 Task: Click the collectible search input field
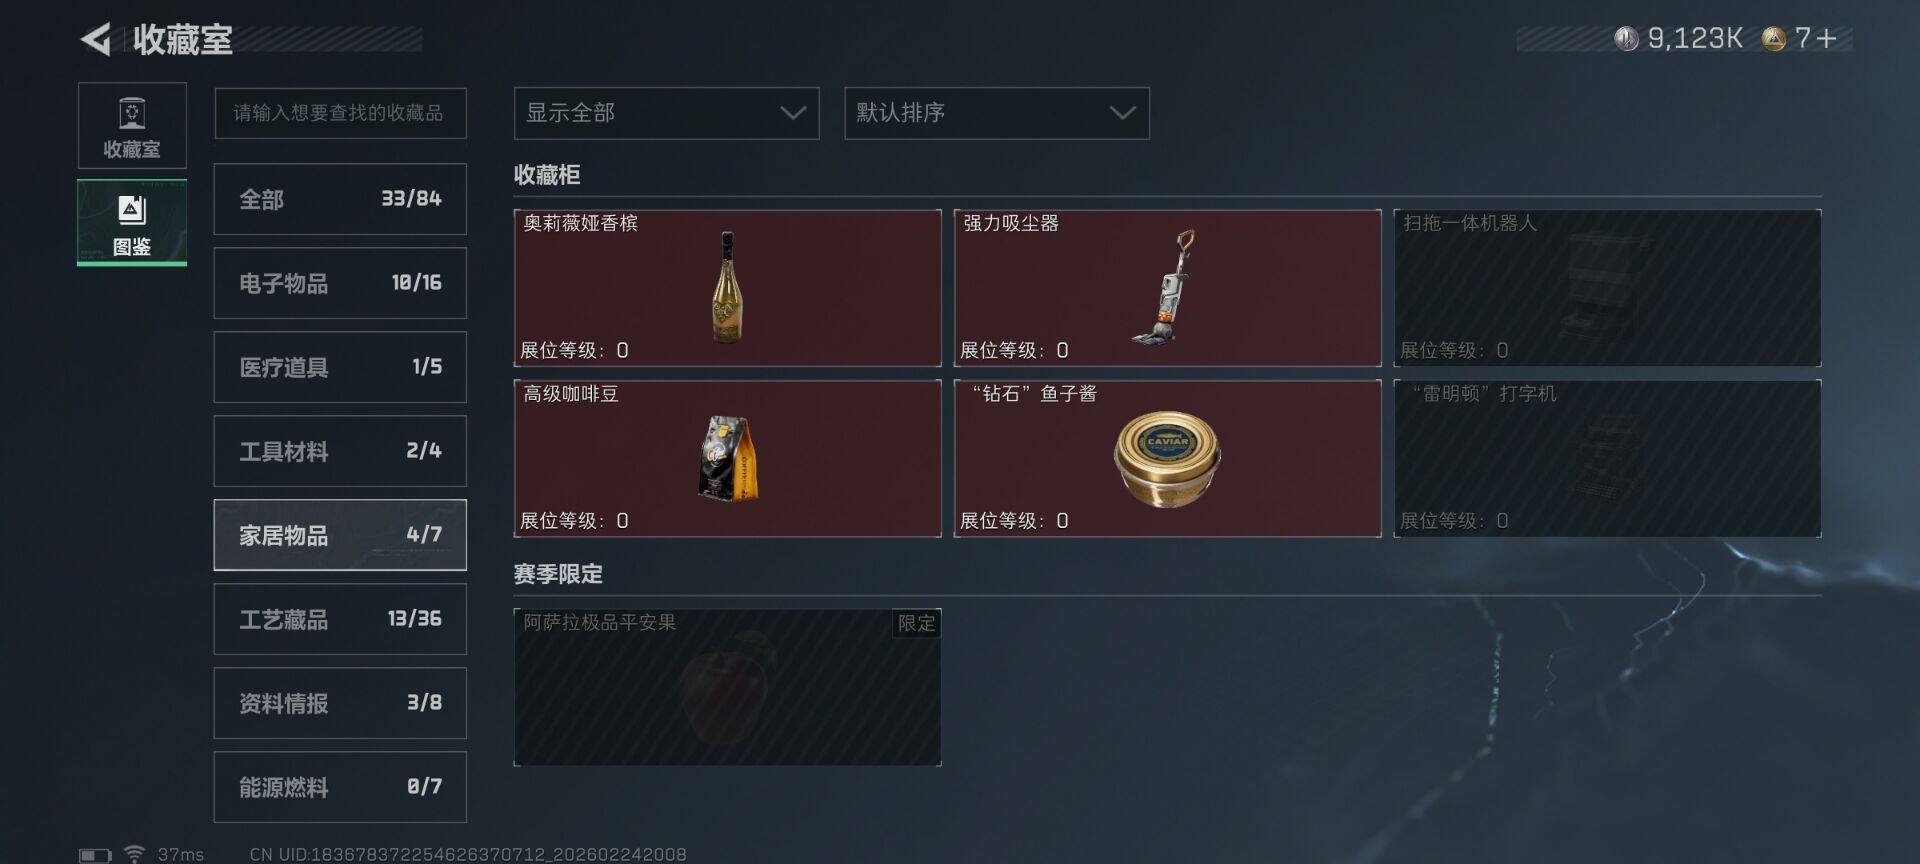[x=340, y=113]
